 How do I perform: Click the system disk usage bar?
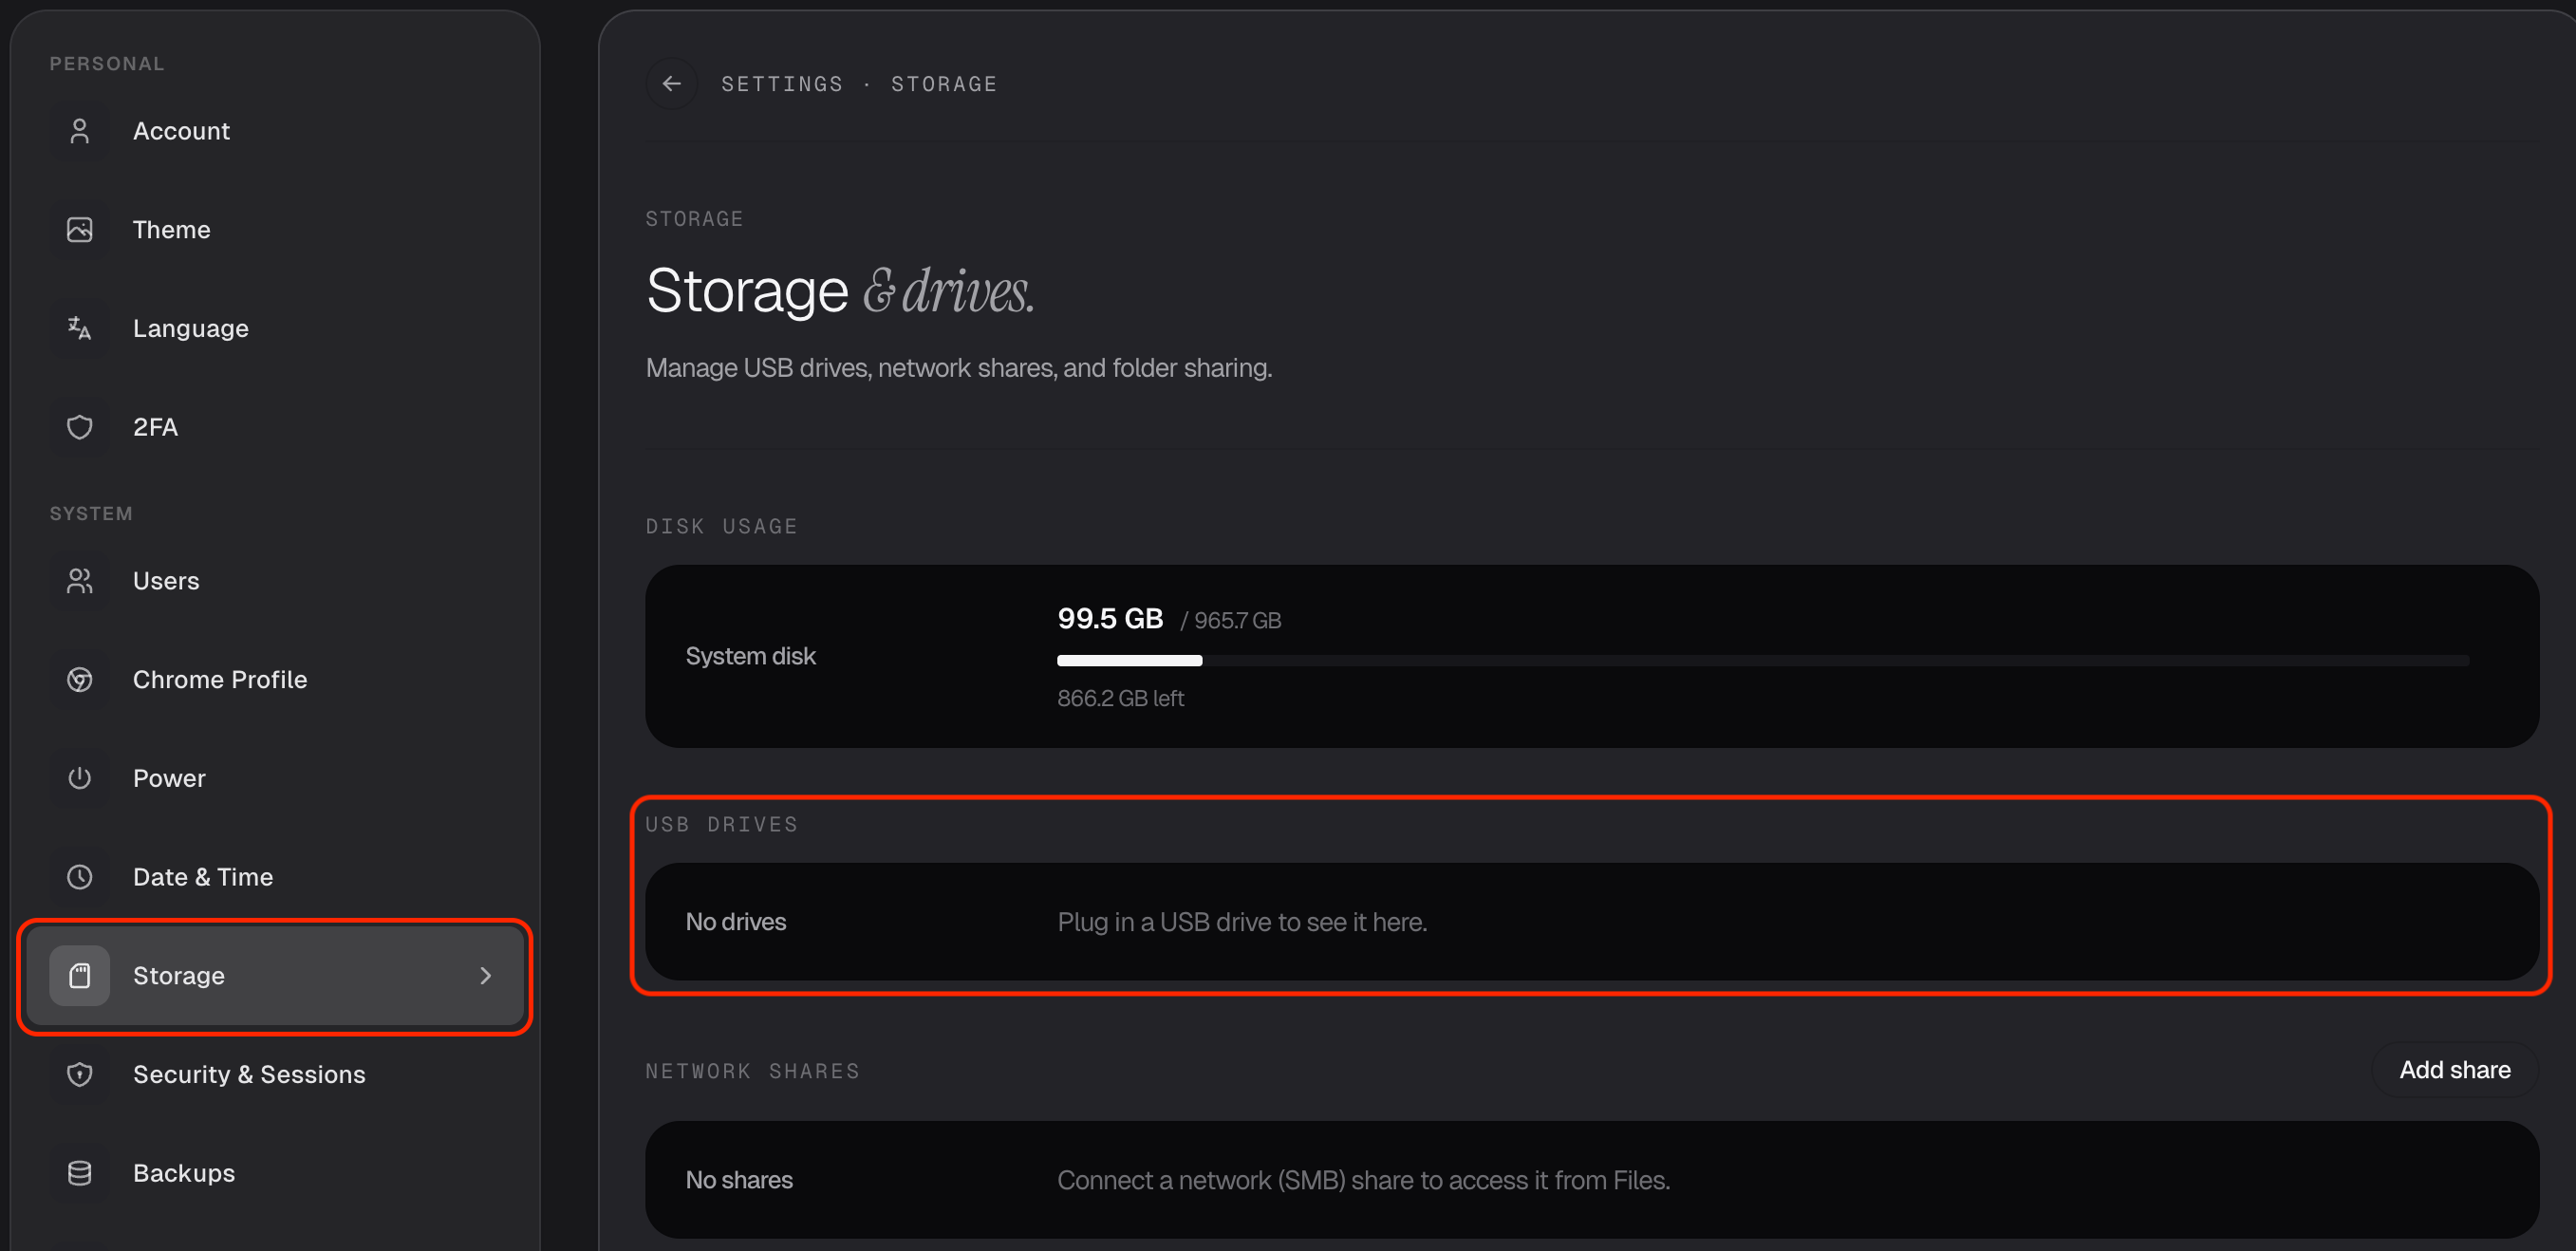click(x=1762, y=660)
